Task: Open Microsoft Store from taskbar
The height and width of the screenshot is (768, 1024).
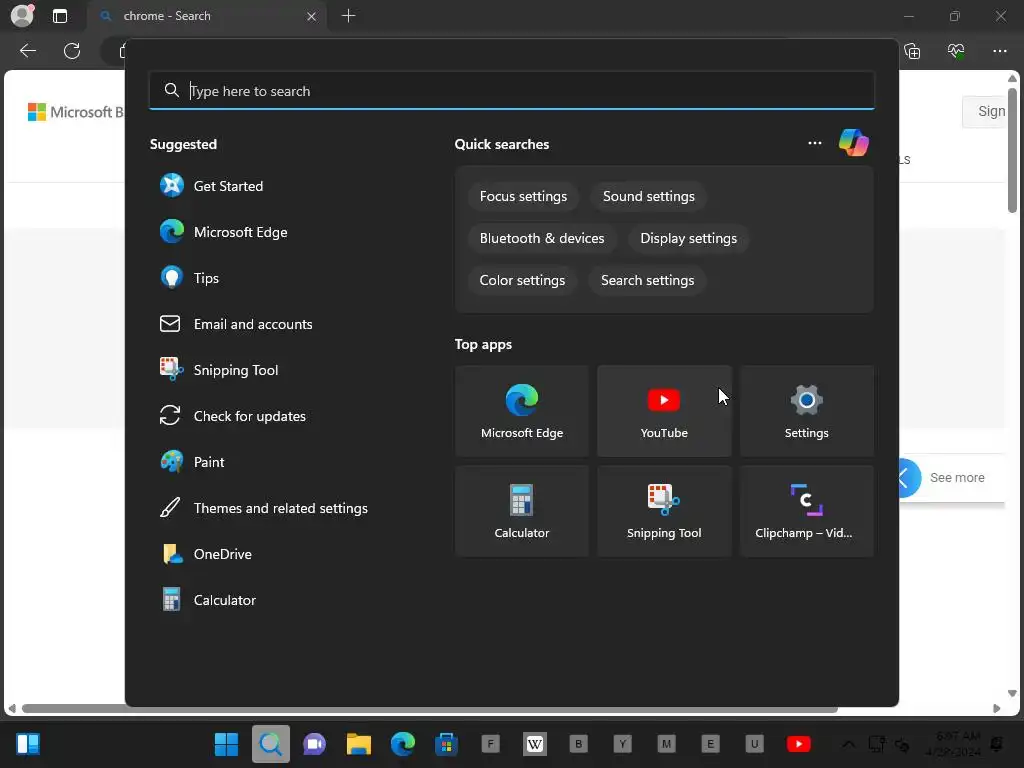Action: click(447, 744)
